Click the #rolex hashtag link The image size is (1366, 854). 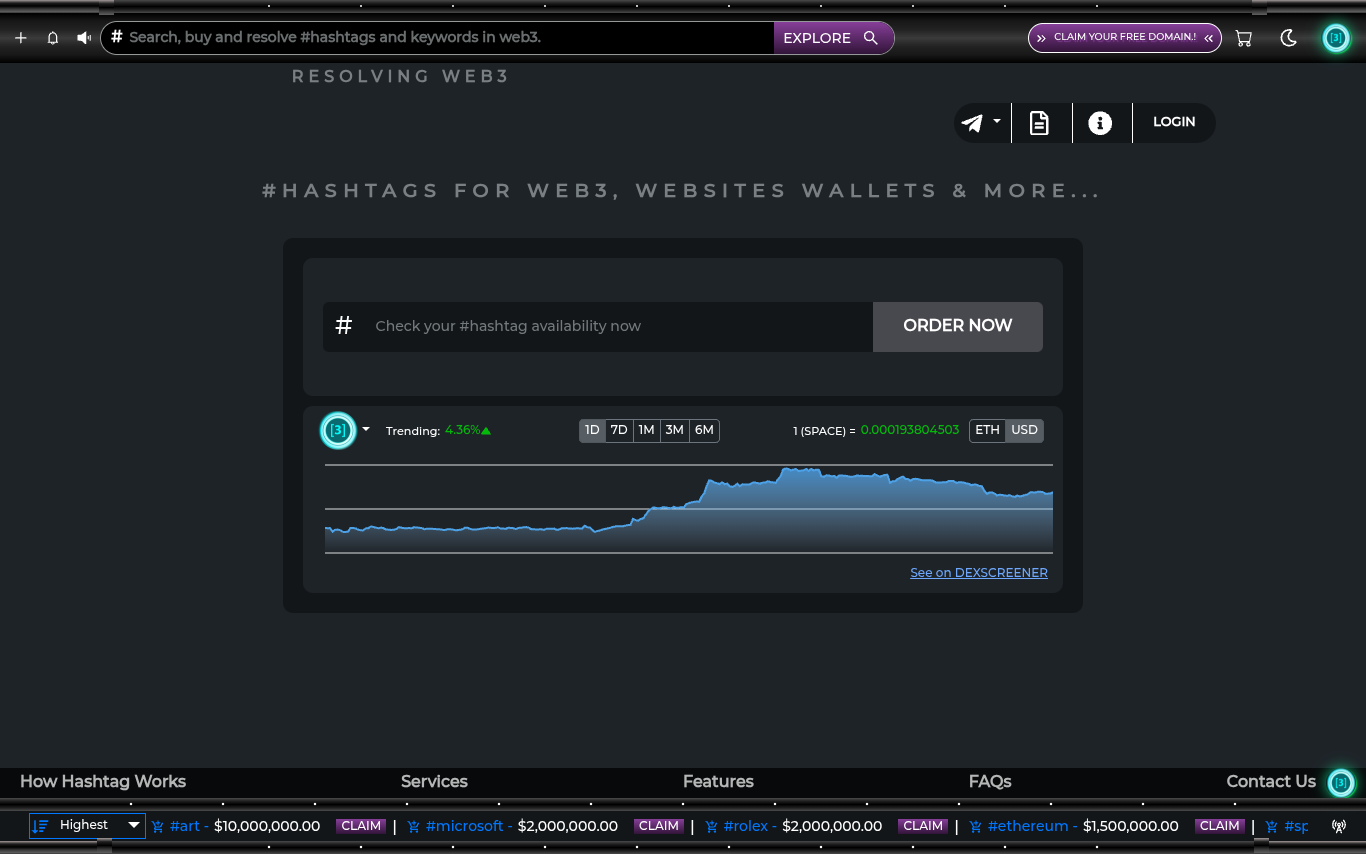point(745,826)
